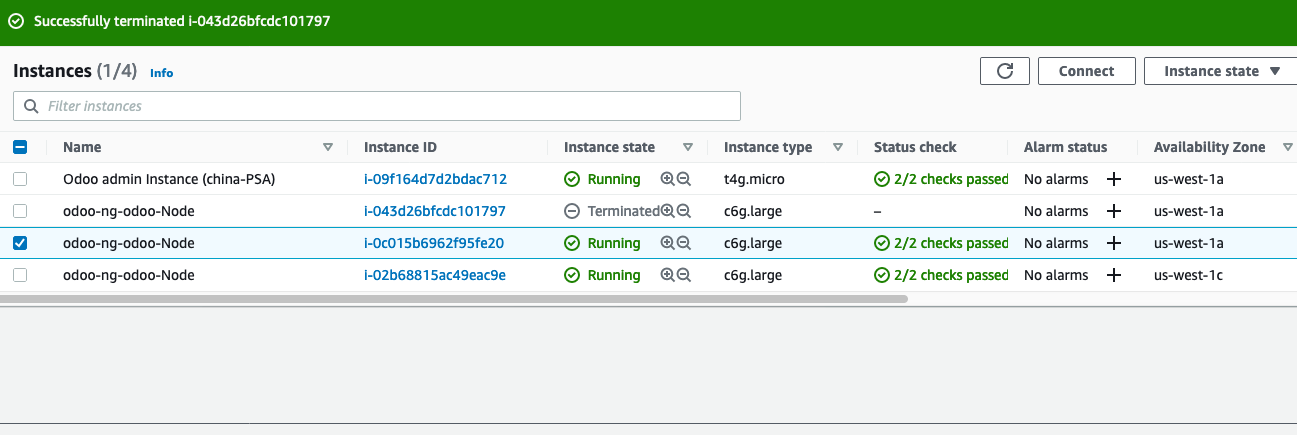This screenshot has height=435, width=1297.
Task: Zoom out icon for instance i-0c015b6962f95fe20
Action: tap(684, 244)
